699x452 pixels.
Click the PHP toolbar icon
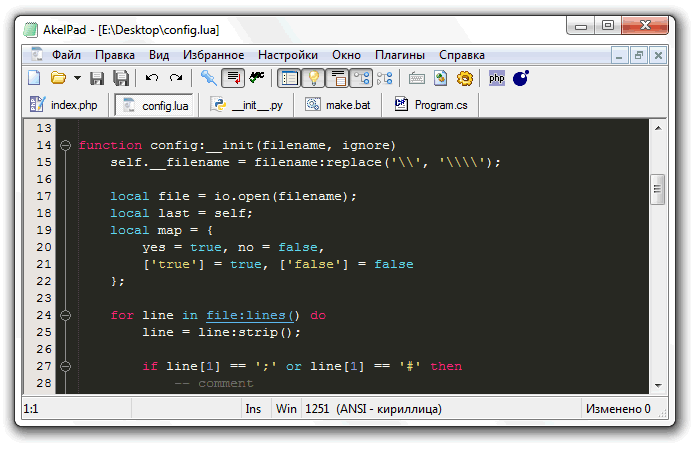[x=496, y=78]
